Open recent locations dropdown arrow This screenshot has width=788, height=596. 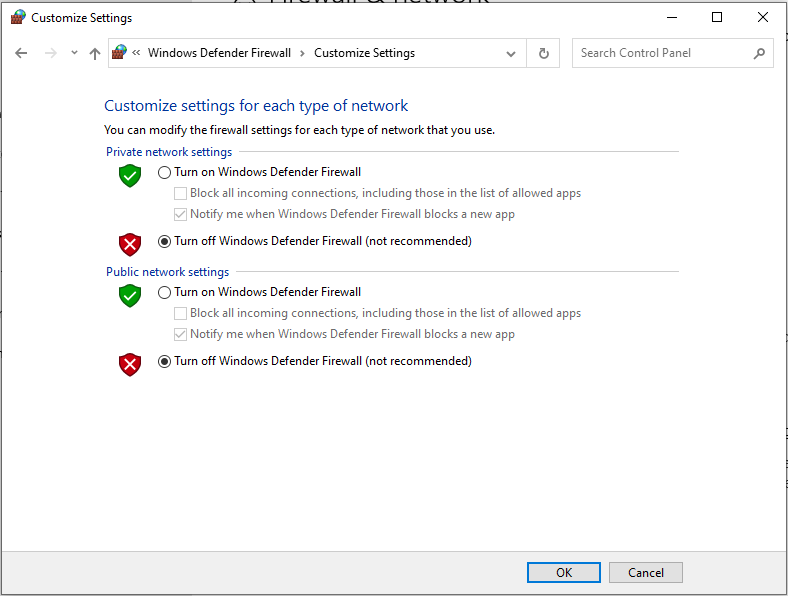[74, 53]
